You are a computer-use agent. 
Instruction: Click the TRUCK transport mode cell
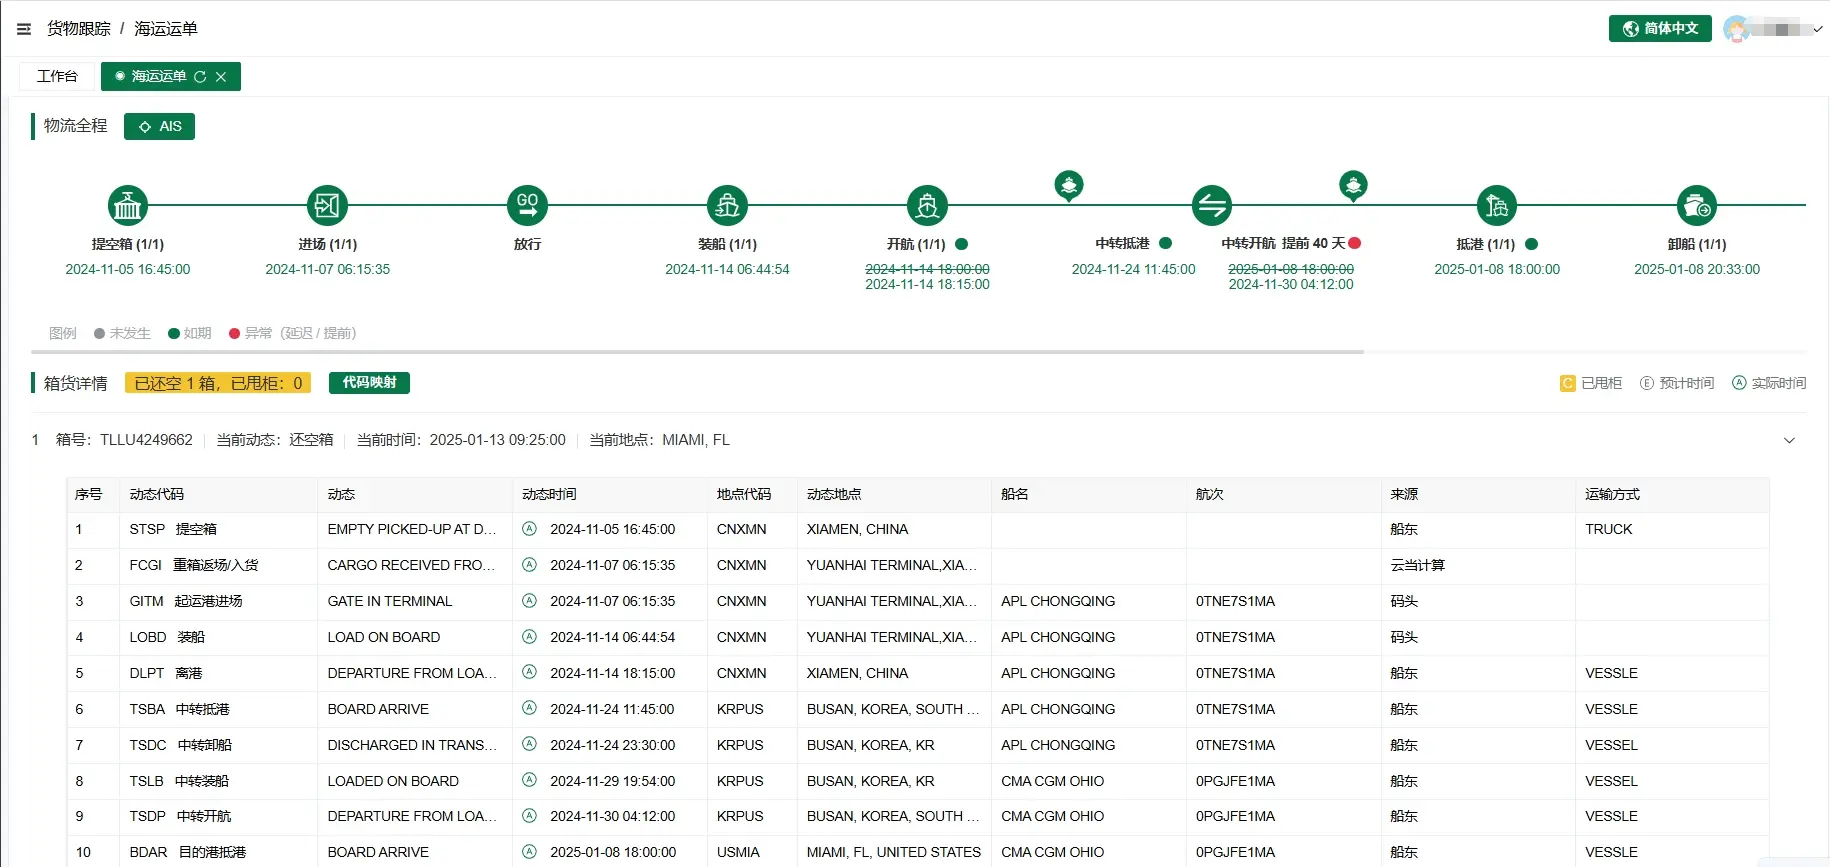tap(1672, 529)
